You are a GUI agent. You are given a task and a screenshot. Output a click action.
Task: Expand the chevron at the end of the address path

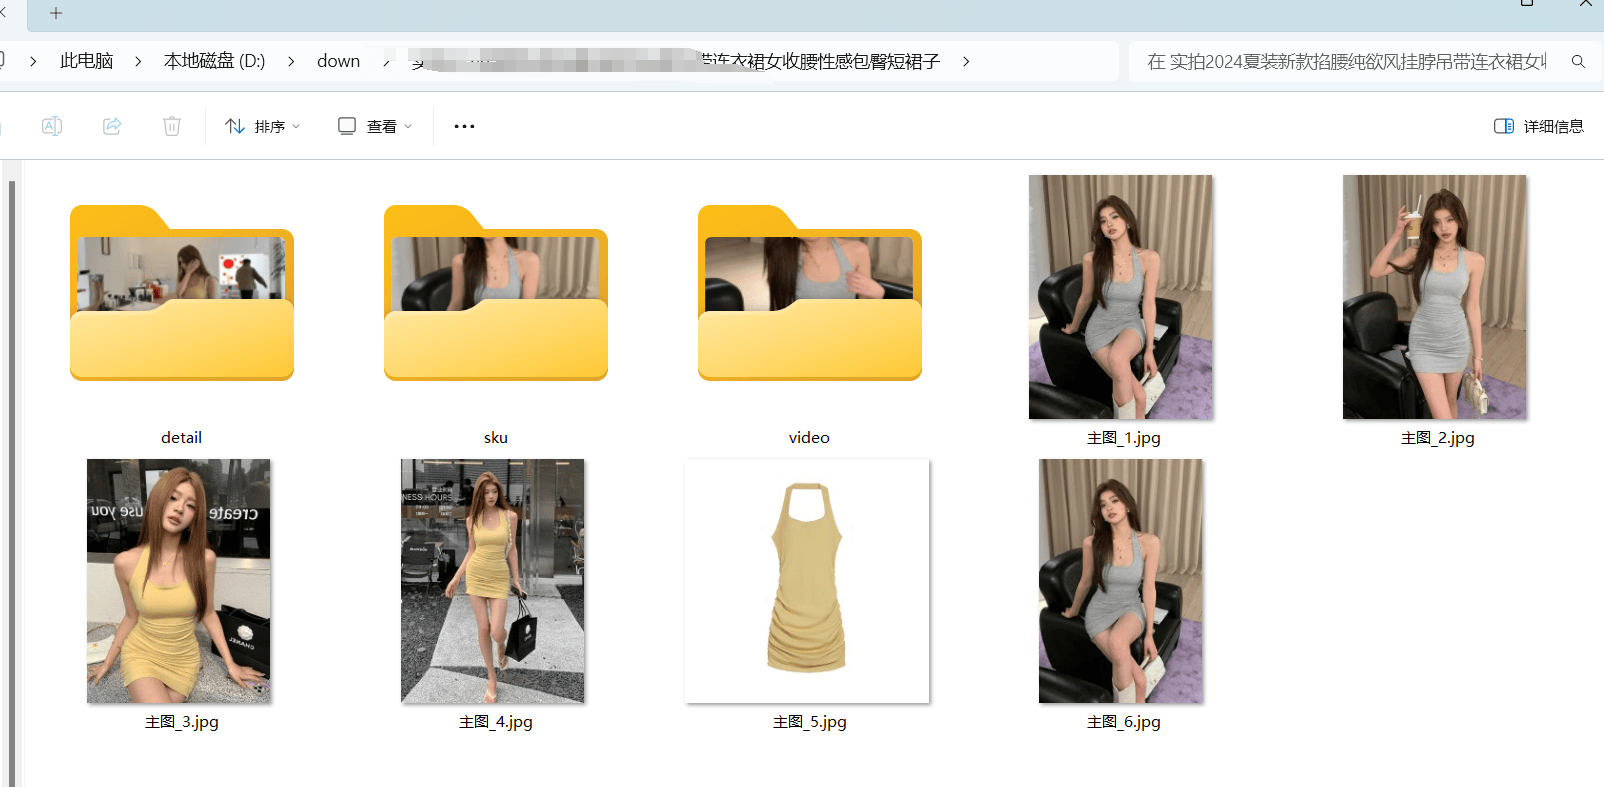point(966,61)
